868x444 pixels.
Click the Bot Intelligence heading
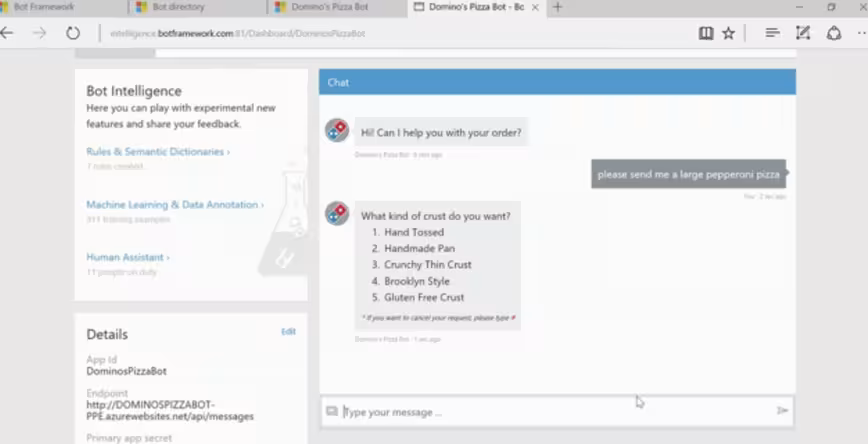134,91
